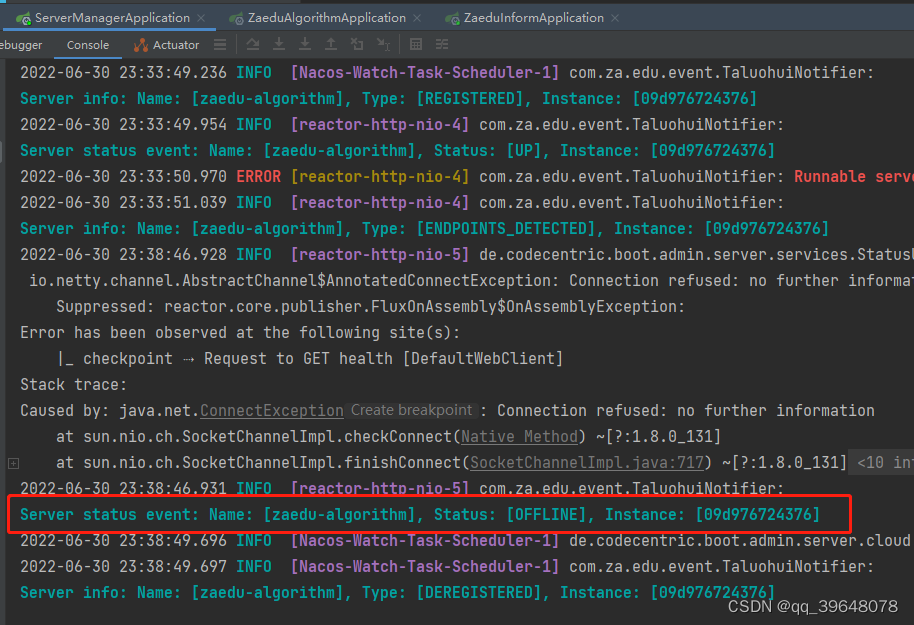Close the ServerManagerApplication tab
The image size is (914, 625).
[x=201, y=19]
